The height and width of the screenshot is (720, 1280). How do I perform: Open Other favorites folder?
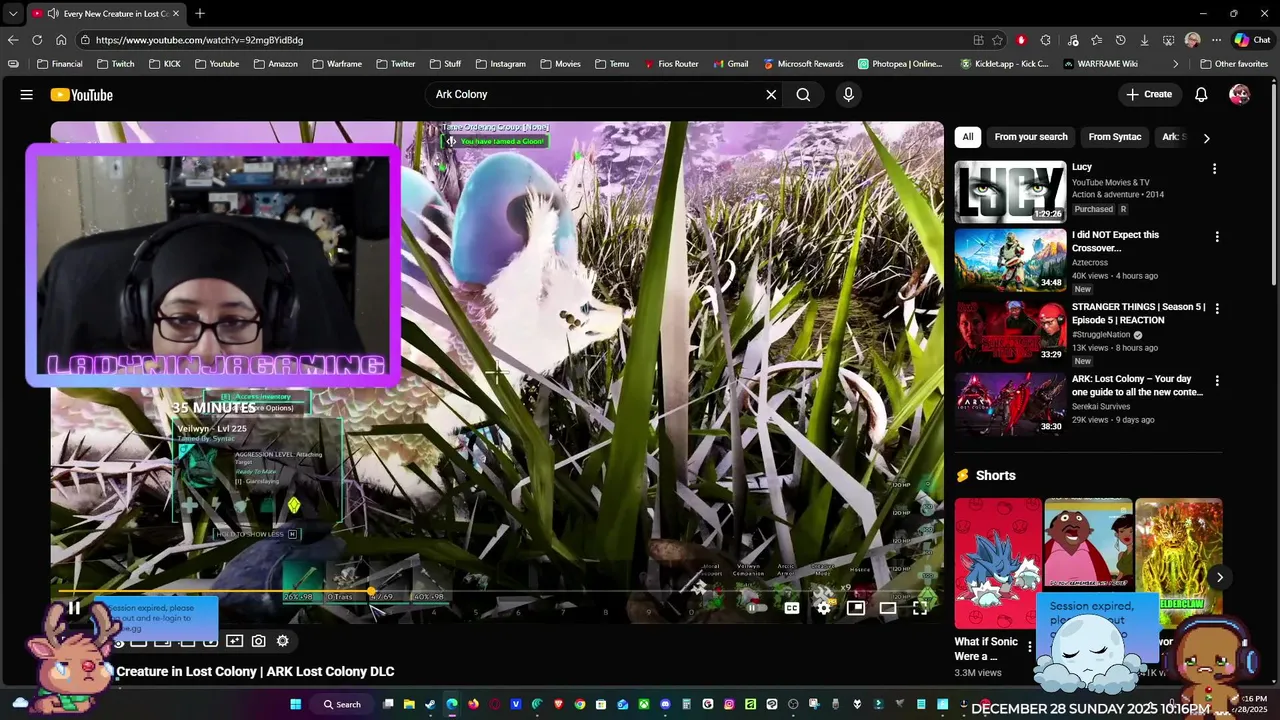1234,64
